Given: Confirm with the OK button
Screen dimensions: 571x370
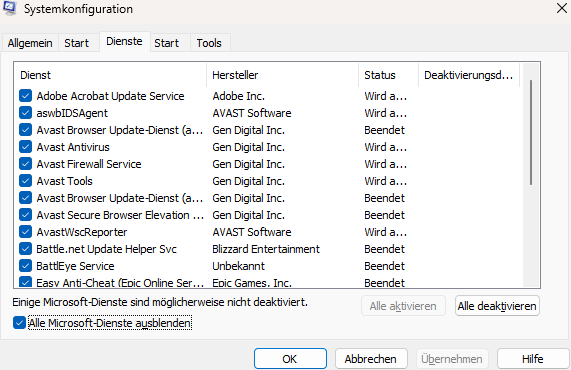Looking at the screenshot, I should coord(290,359).
